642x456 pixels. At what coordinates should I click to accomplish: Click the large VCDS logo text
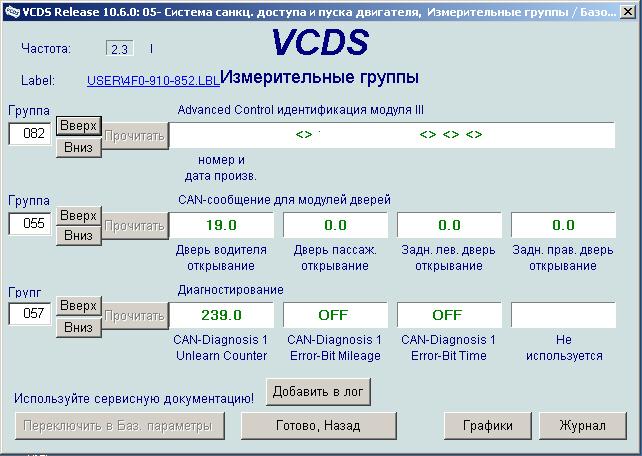320,42
